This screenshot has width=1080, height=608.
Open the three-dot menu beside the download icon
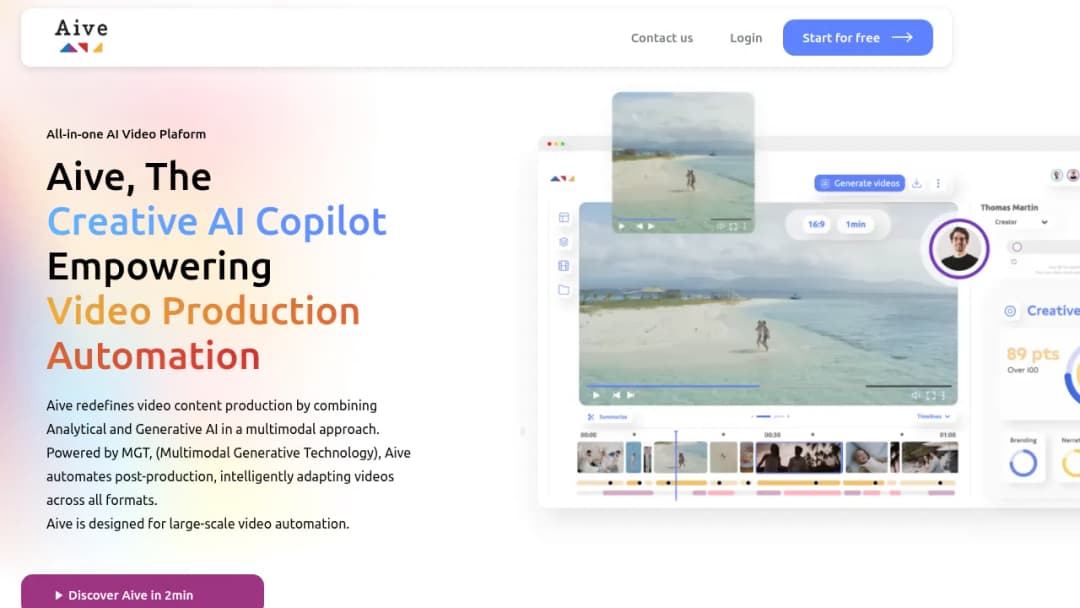pos(937,183)
